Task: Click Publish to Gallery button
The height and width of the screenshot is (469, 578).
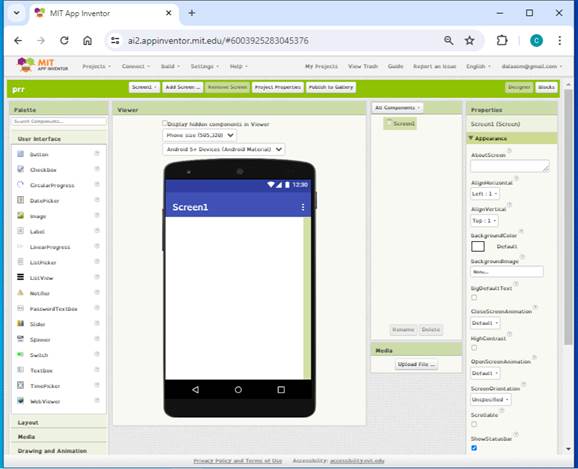Action: coord(331,87)
